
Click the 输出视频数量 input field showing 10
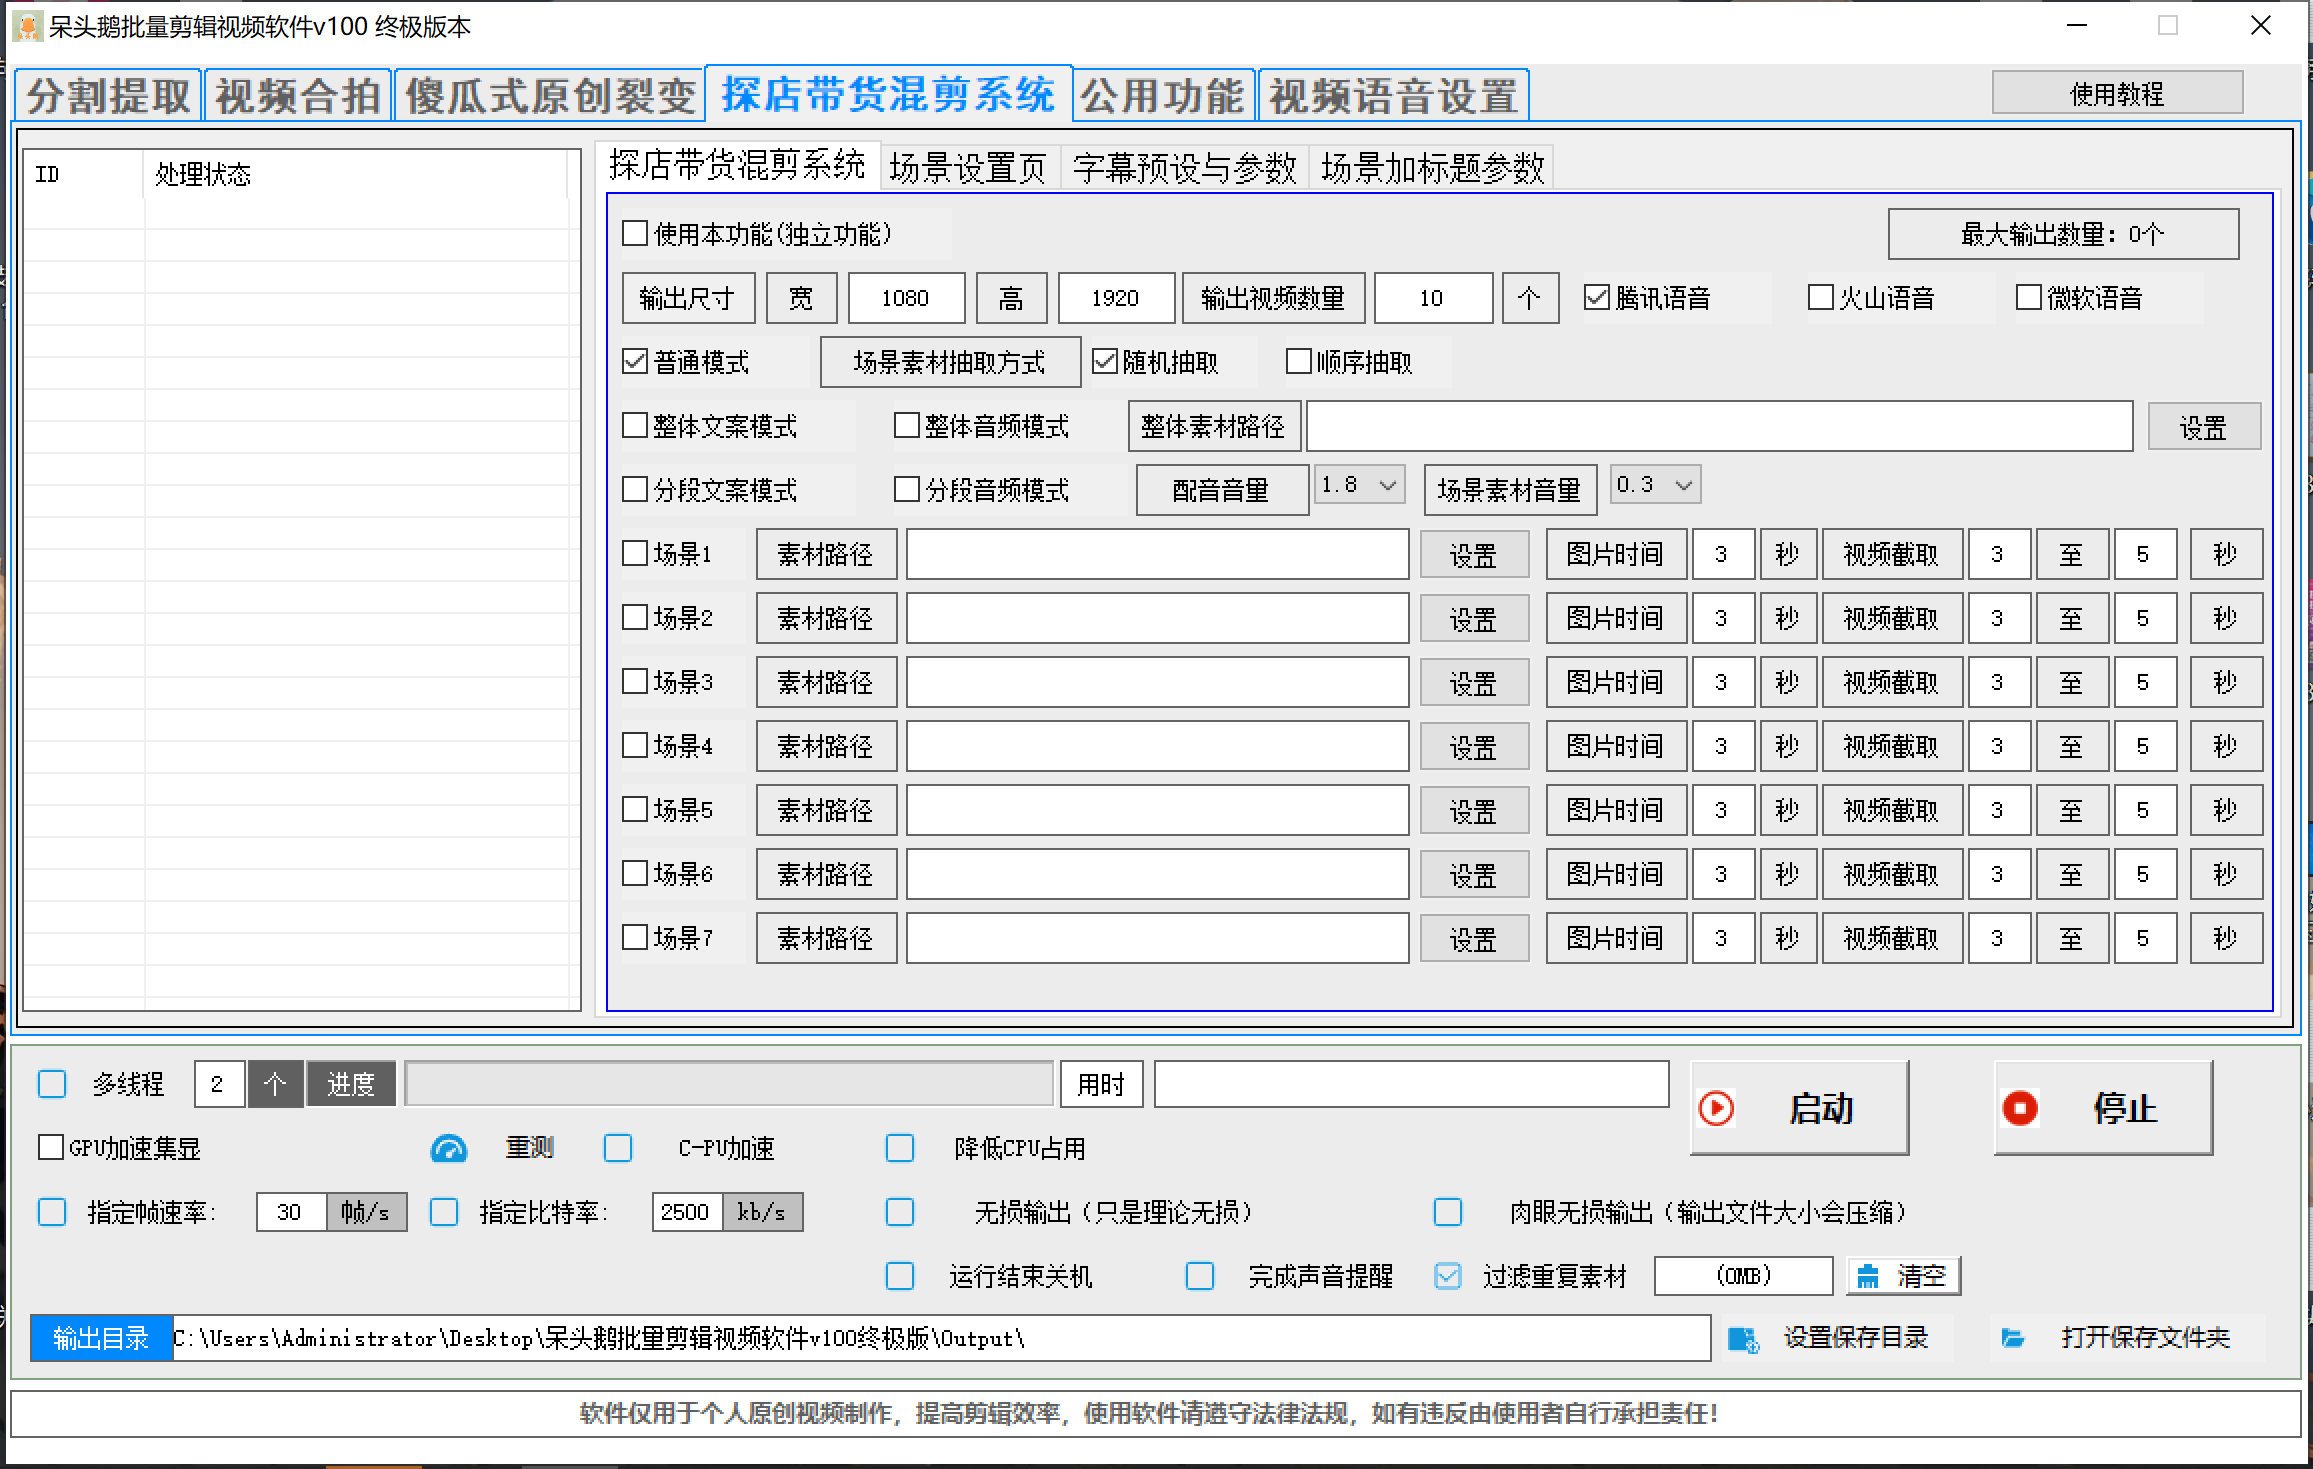[1432, 298]
